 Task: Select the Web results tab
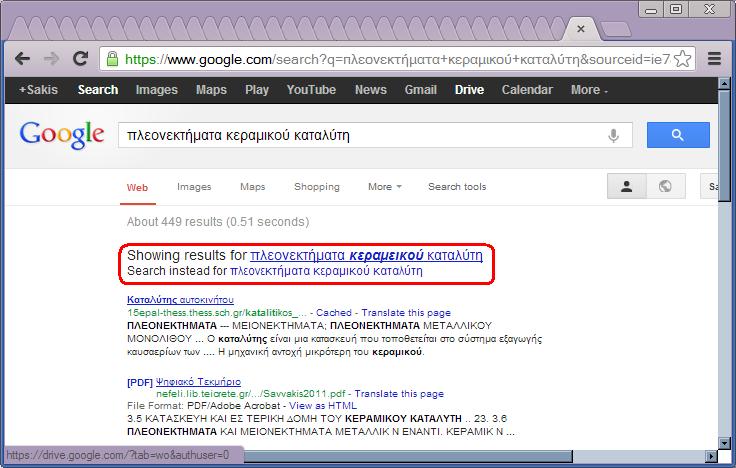[137, 187]
